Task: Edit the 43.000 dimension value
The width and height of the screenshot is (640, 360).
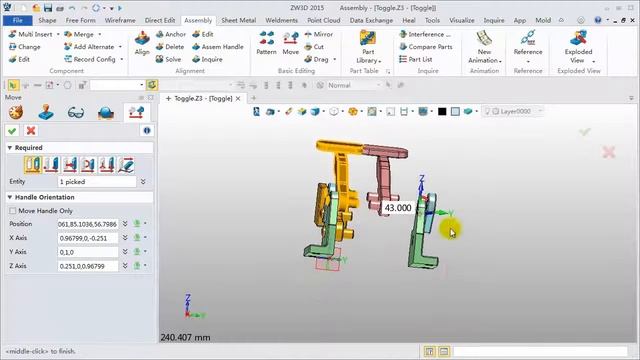Action: pyautogui.click(x=398, y=208)
